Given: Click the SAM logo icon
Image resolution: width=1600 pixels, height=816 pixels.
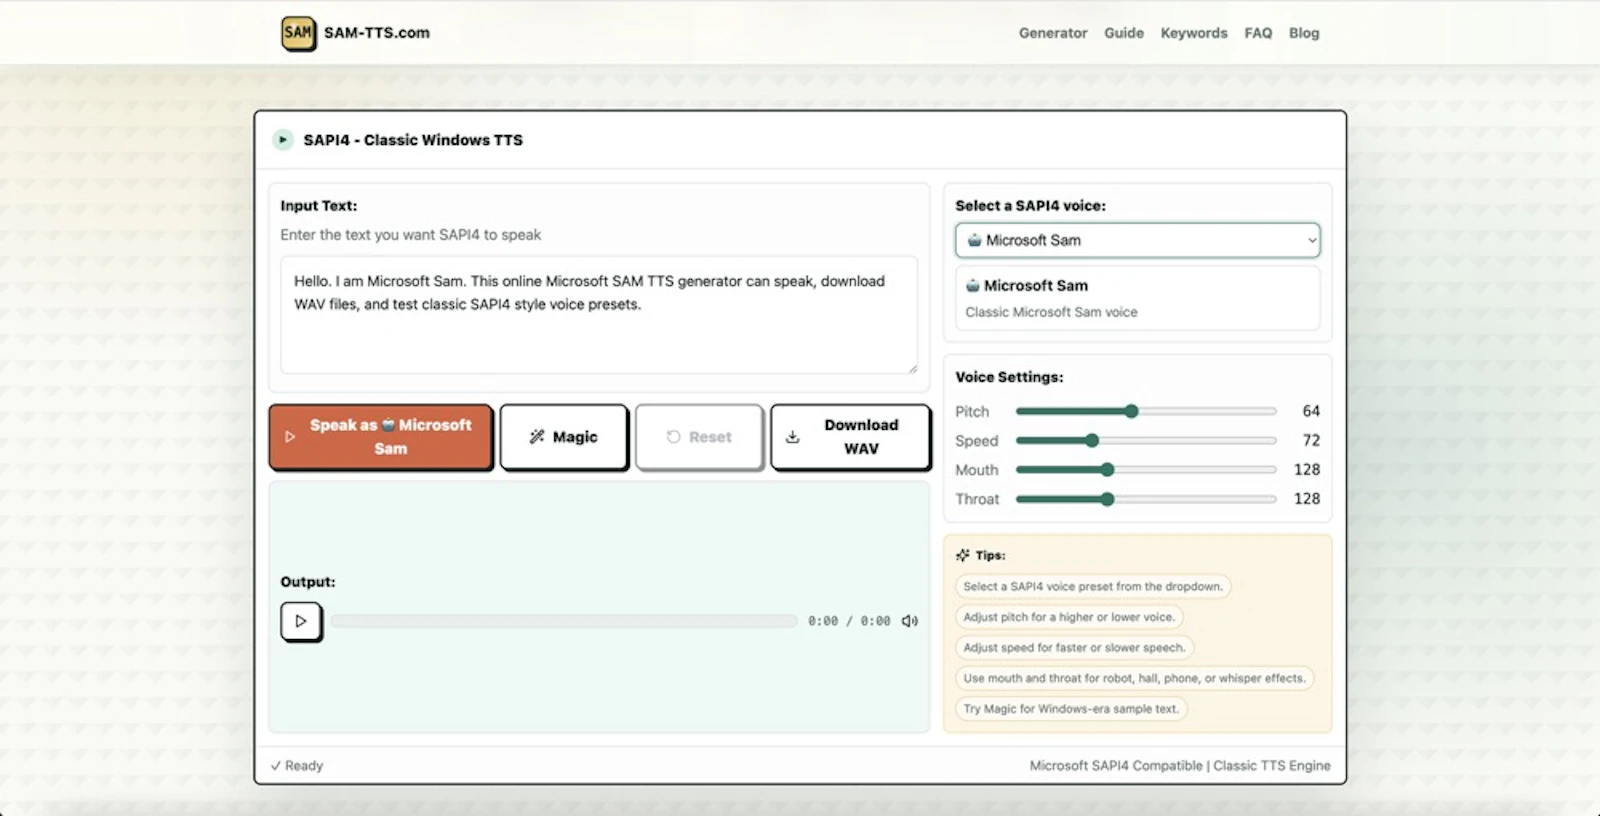Looking at the screenshot, I should point(298,33).
